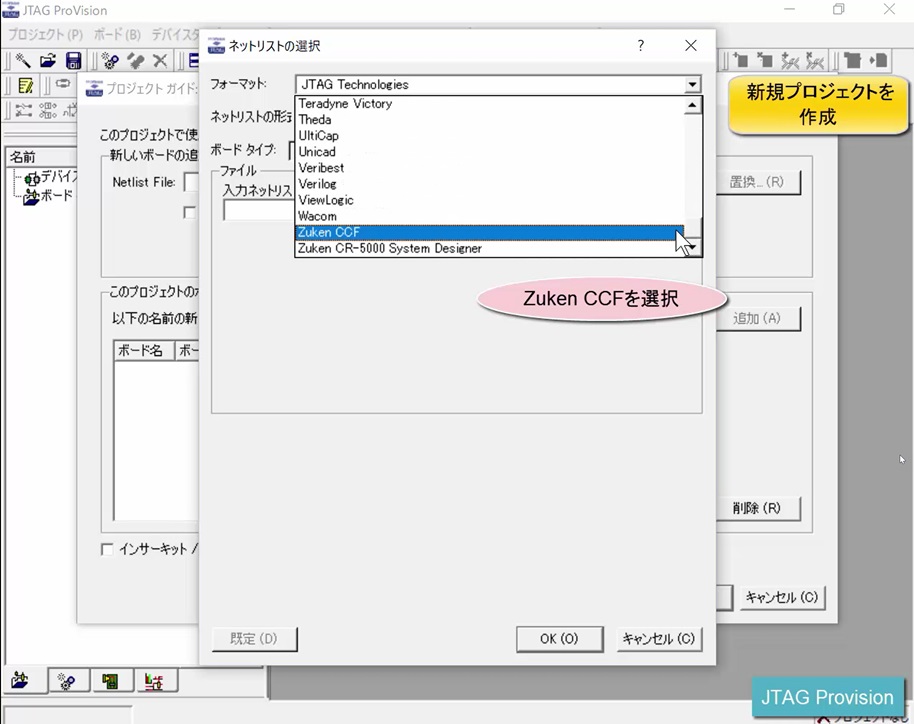Select Zuken CCF in the format list

coord(490,232)
